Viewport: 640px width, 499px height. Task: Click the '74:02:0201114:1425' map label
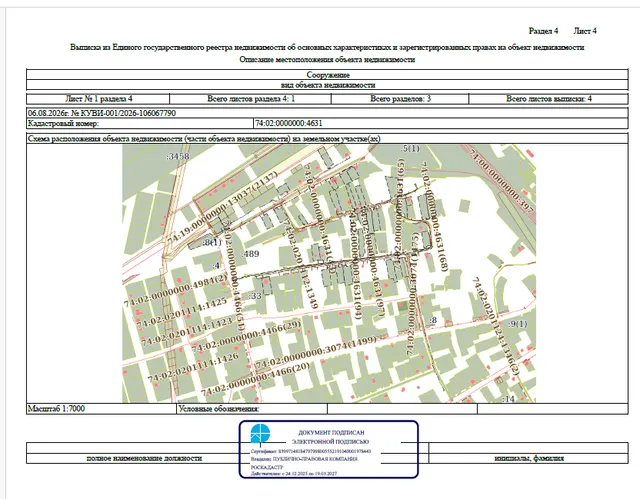[182, 313]
